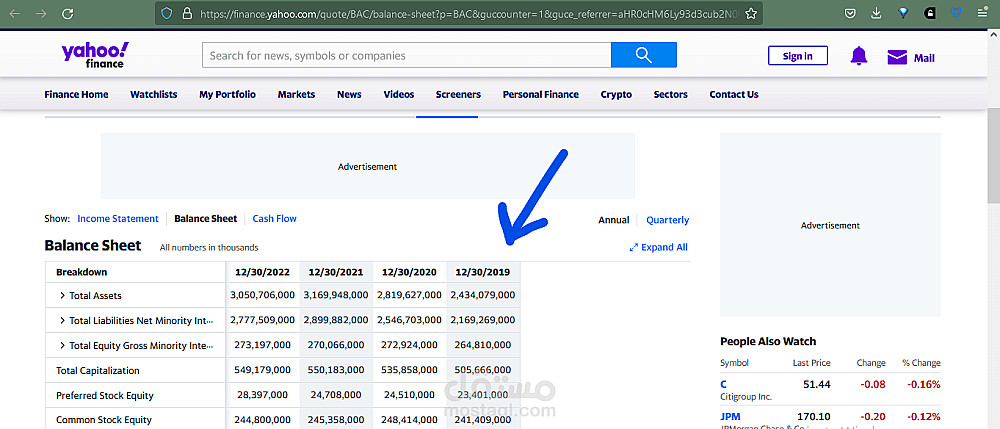Viewport: 1000px width, 429px height.
Task: Click the 12/30/2021 column header
Action: [336, 272]
